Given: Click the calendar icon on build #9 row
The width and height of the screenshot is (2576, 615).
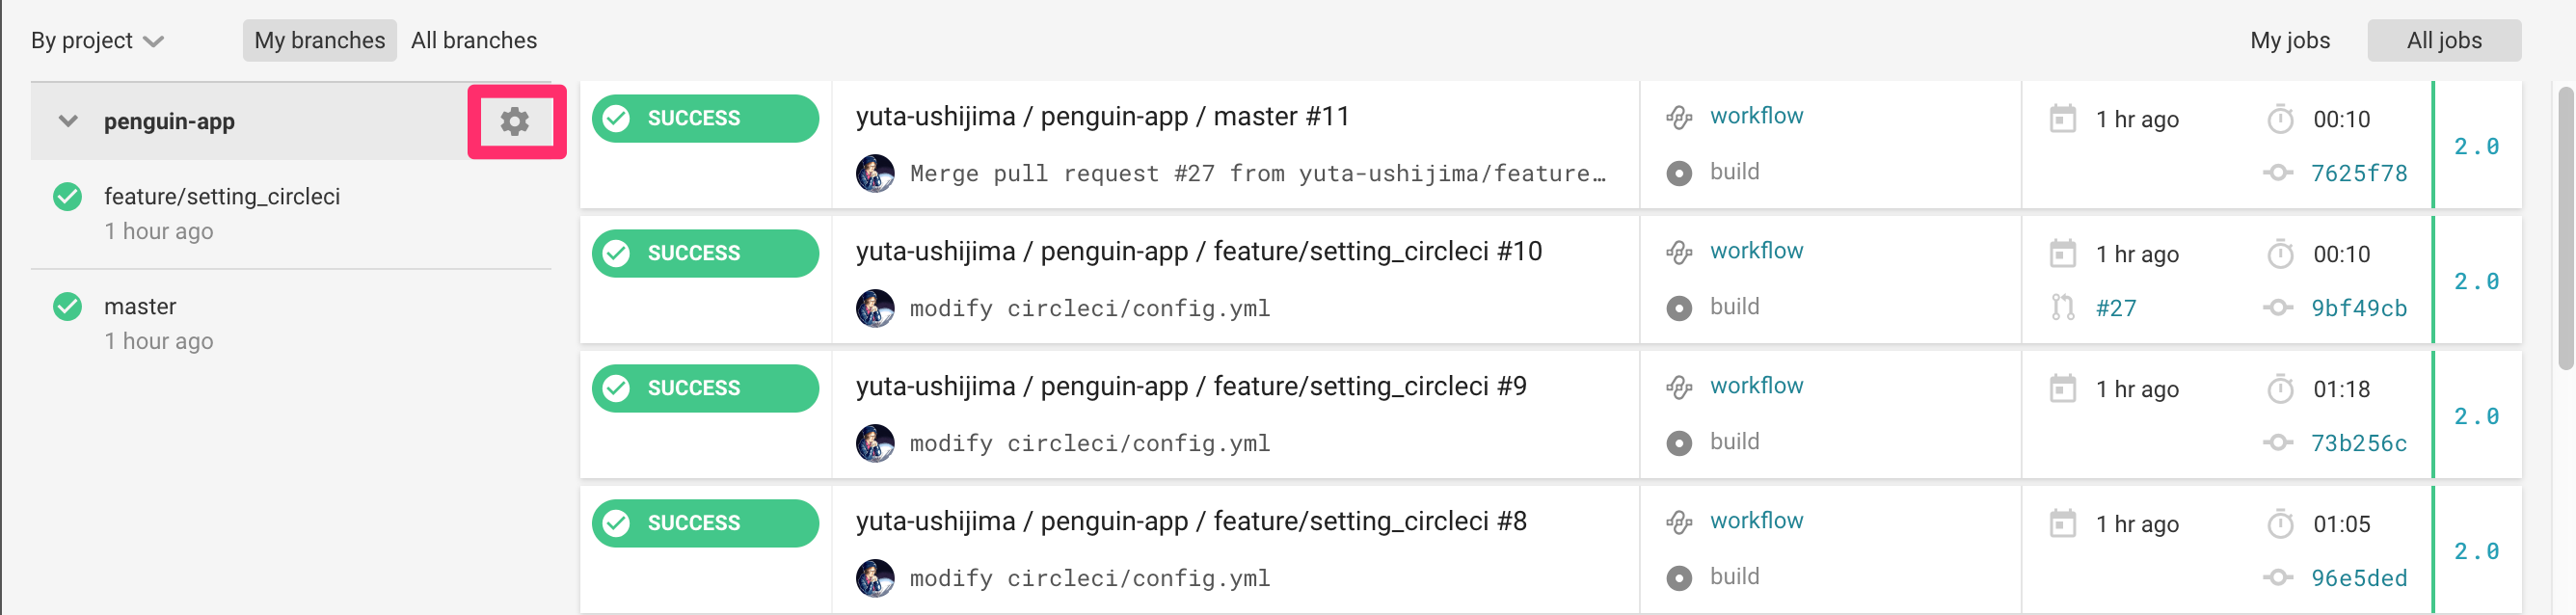Looking at the screenshot, I should [2062, 388].
